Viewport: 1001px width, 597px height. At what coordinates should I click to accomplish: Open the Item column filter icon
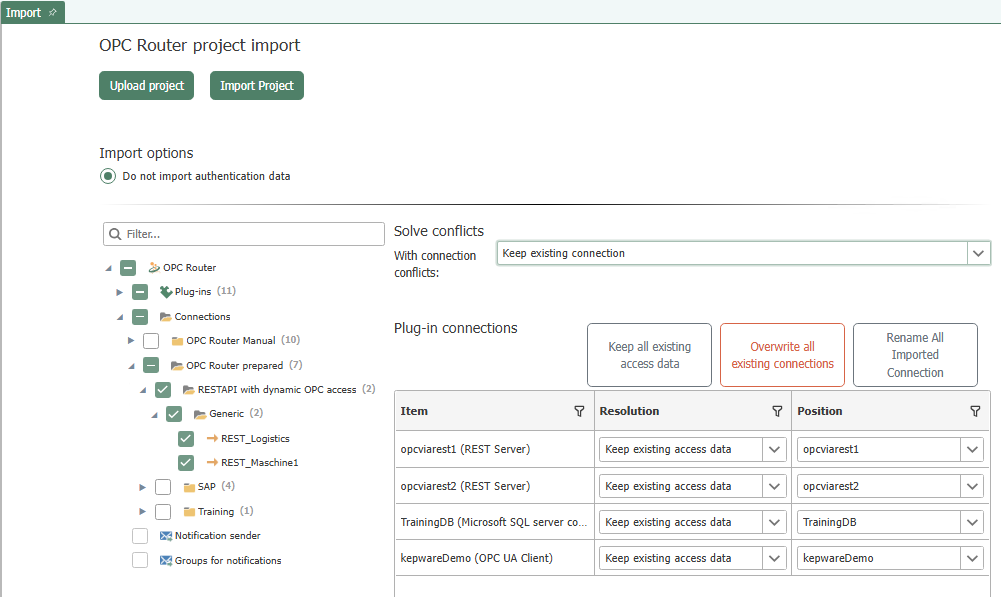click(x=579, y=411)
